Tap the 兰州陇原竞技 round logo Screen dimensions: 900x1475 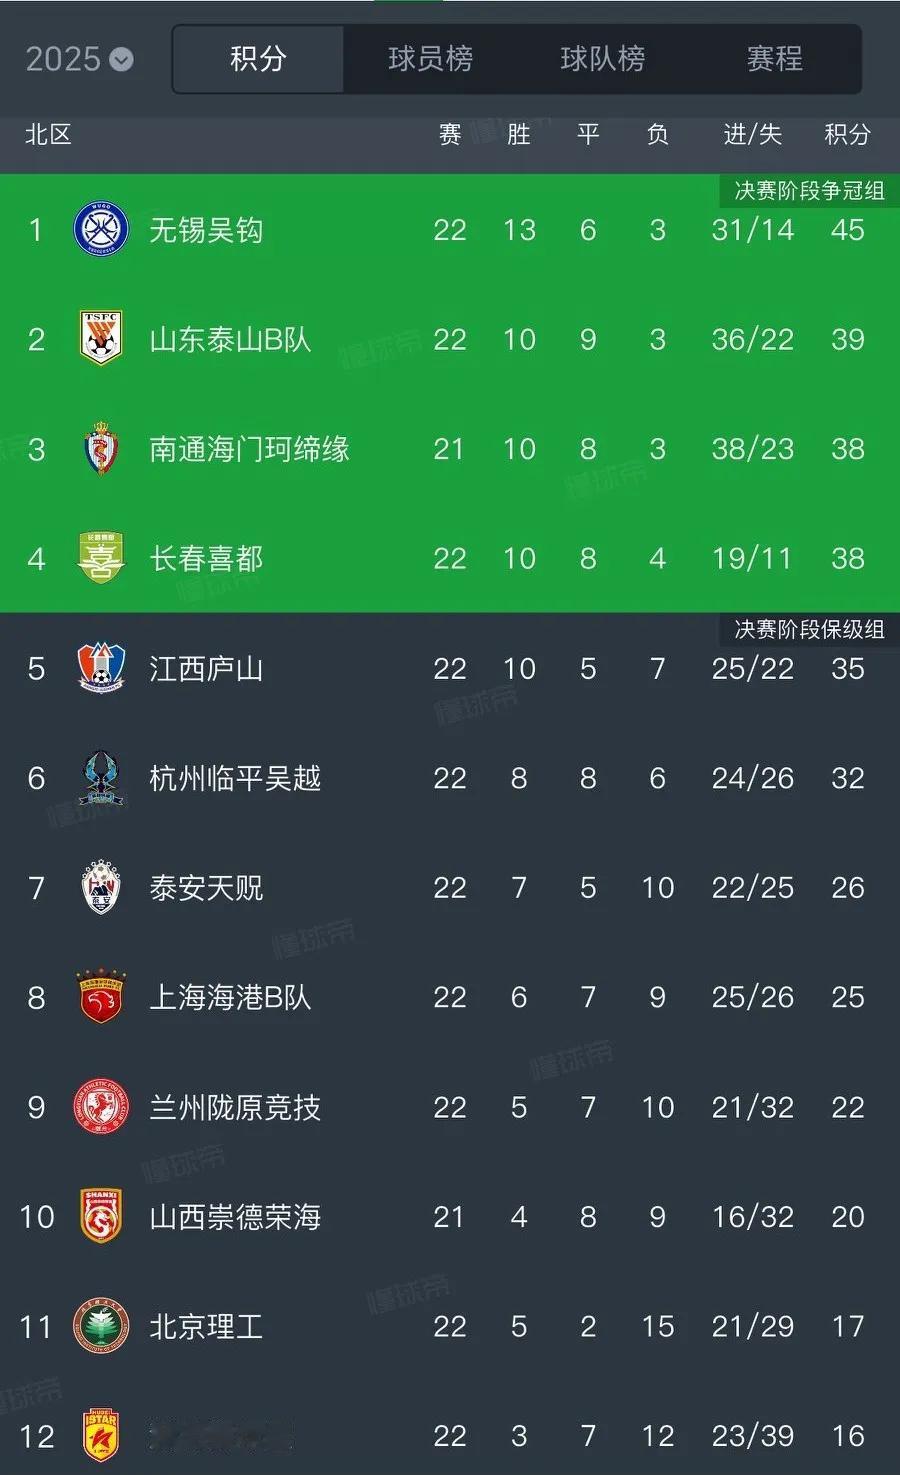pyautogui.click(x=101, y=1107)
